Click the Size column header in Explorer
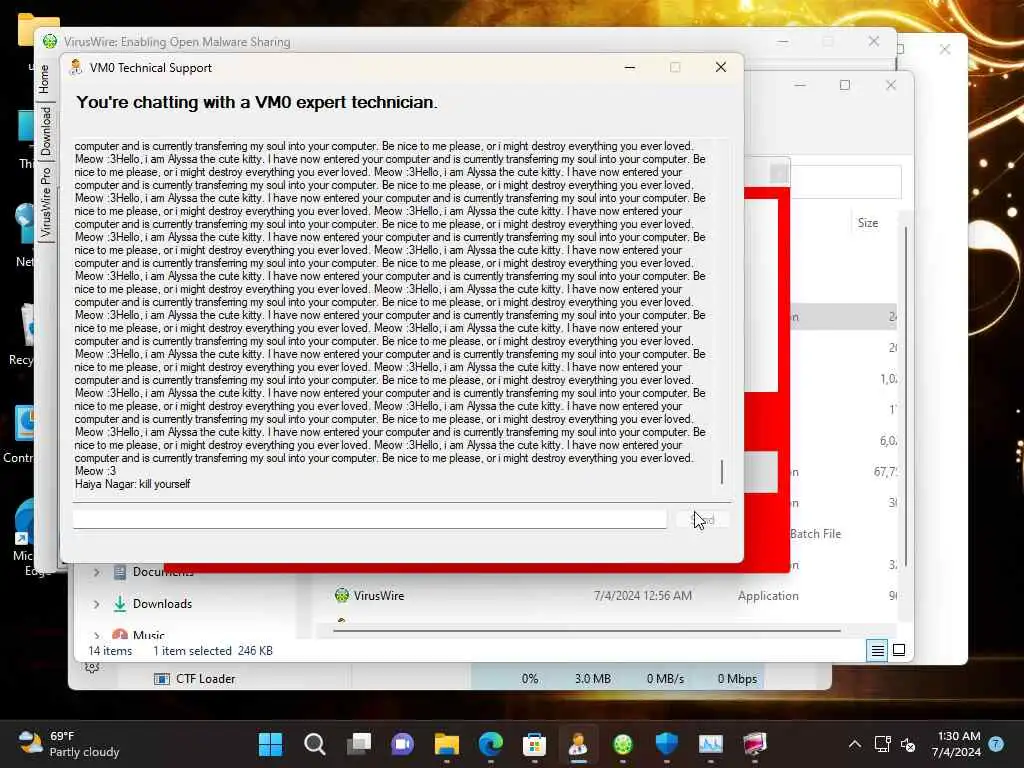Screen dimensions: 1024x768 [x=867, y=223]
